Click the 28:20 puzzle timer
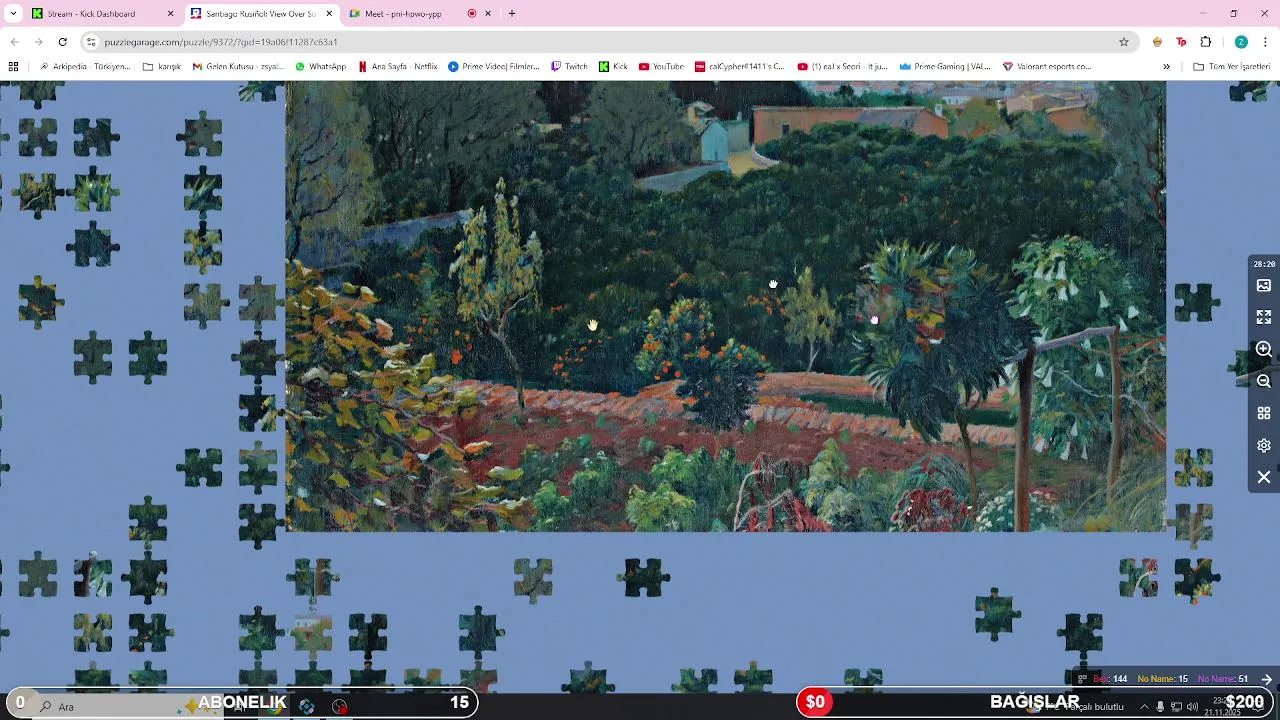Viewport: 1280px width, 720px height. click(1264, 264)
